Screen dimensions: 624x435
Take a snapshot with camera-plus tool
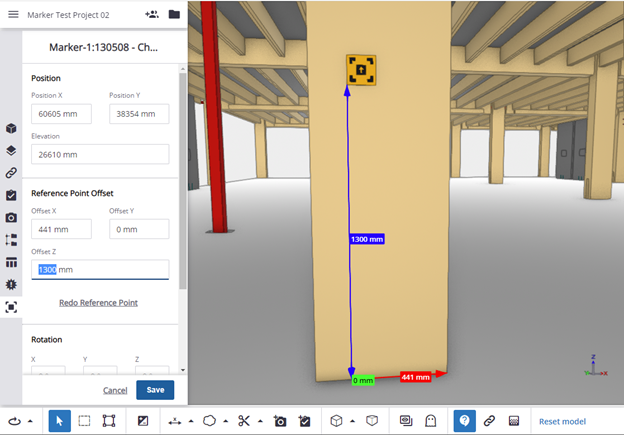[x=281, y=421]
